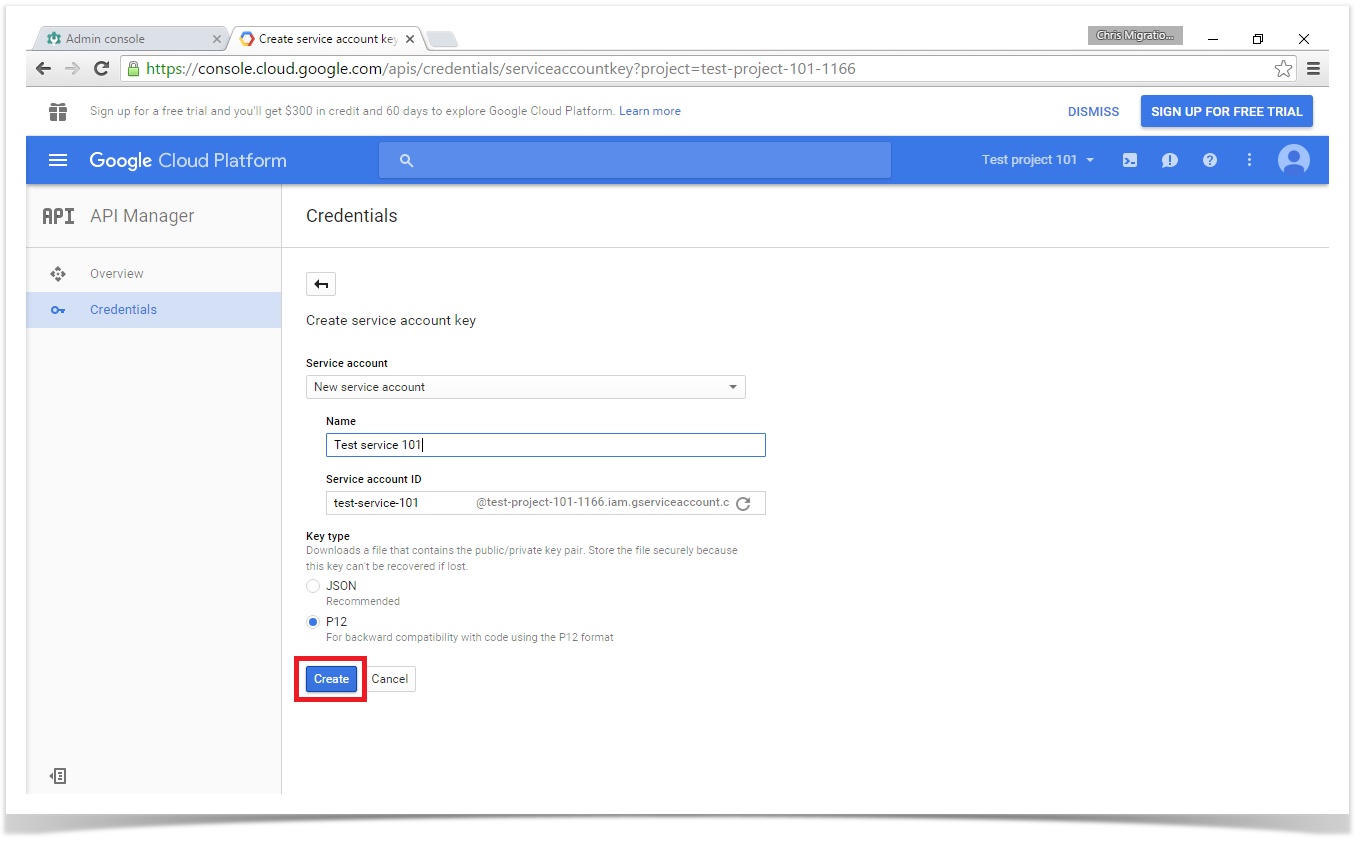Open the notifications alert icon
This screenshot has height=843, width=1363.
(x=1170, y=160)
